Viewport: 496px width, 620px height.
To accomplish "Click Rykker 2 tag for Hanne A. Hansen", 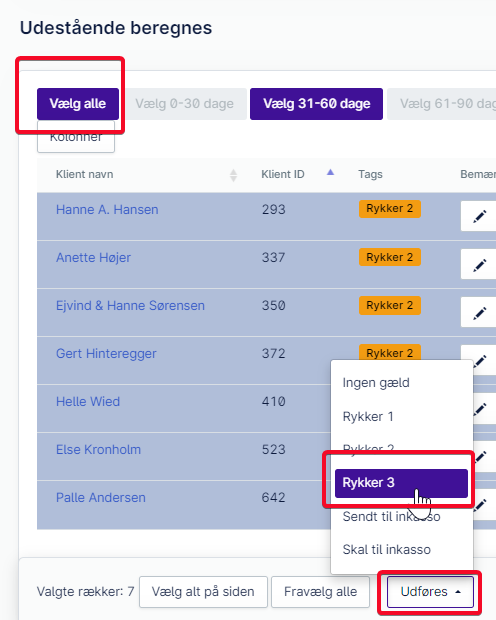I will 390,209.
